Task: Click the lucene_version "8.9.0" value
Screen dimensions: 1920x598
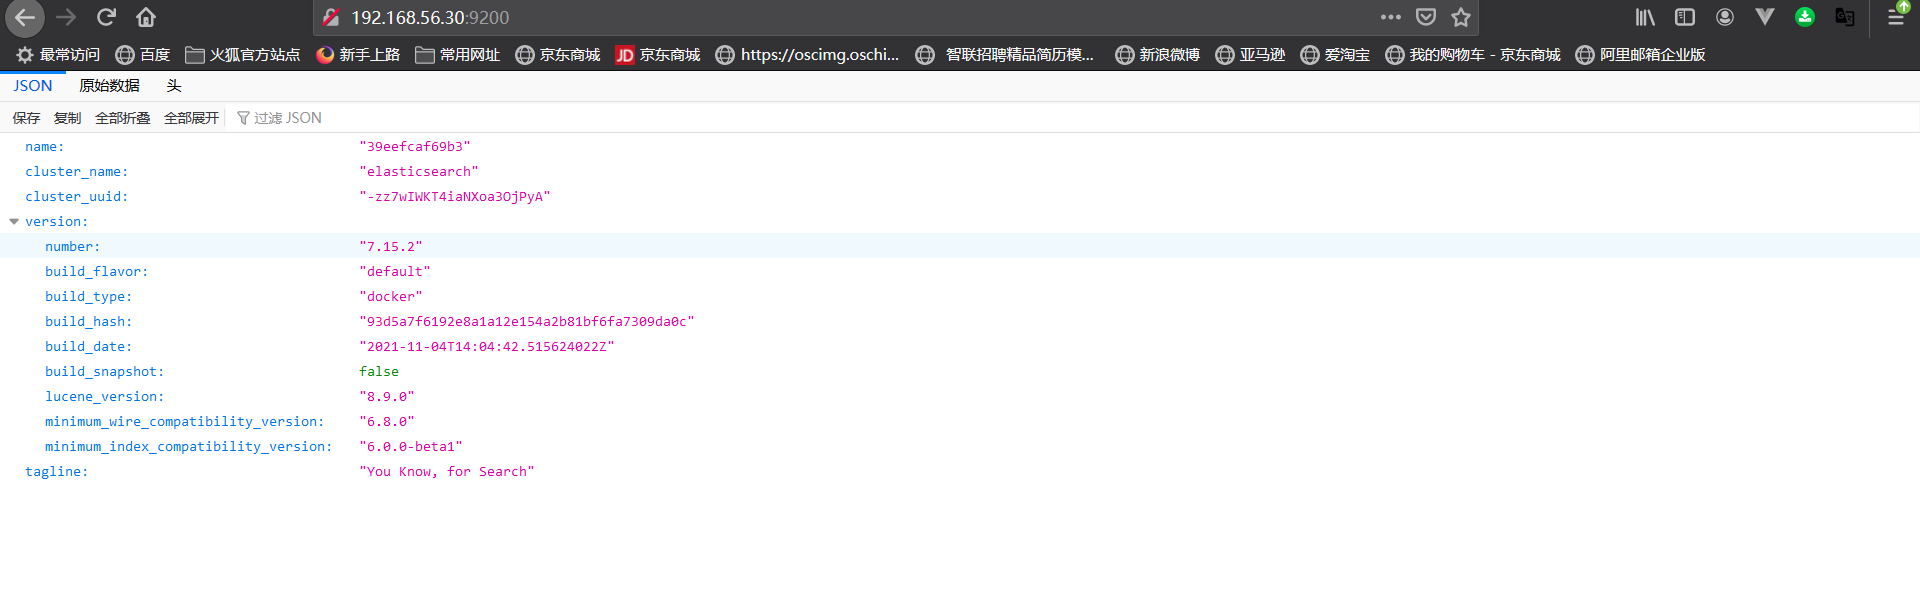Action: [387, 397]
